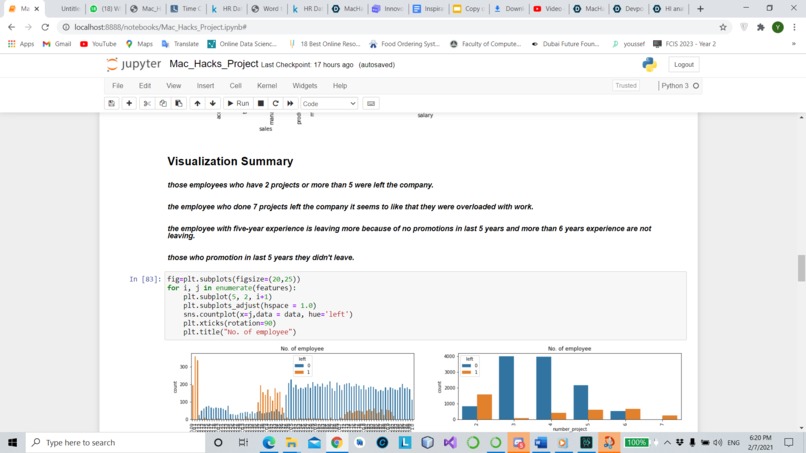This screenshot has width=806, height=453.
Task: Click the Python 3 kernel idle circle
Action: tap(696, 86)
